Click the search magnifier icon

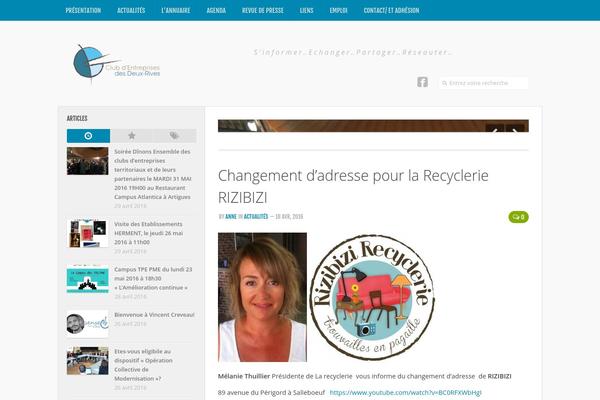pos(444,83)
